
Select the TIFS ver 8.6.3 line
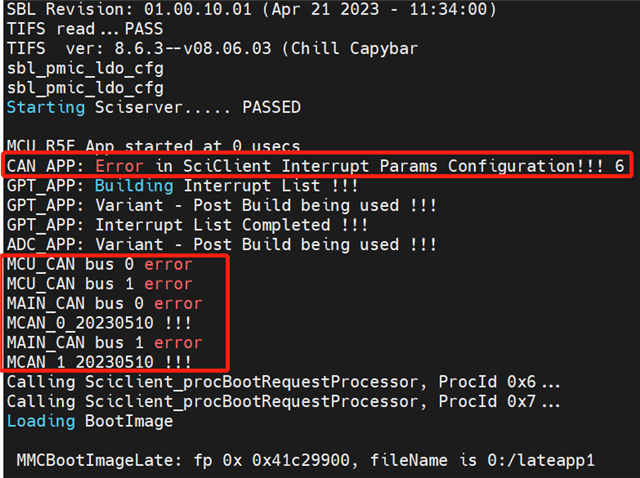tap(200, 49)
